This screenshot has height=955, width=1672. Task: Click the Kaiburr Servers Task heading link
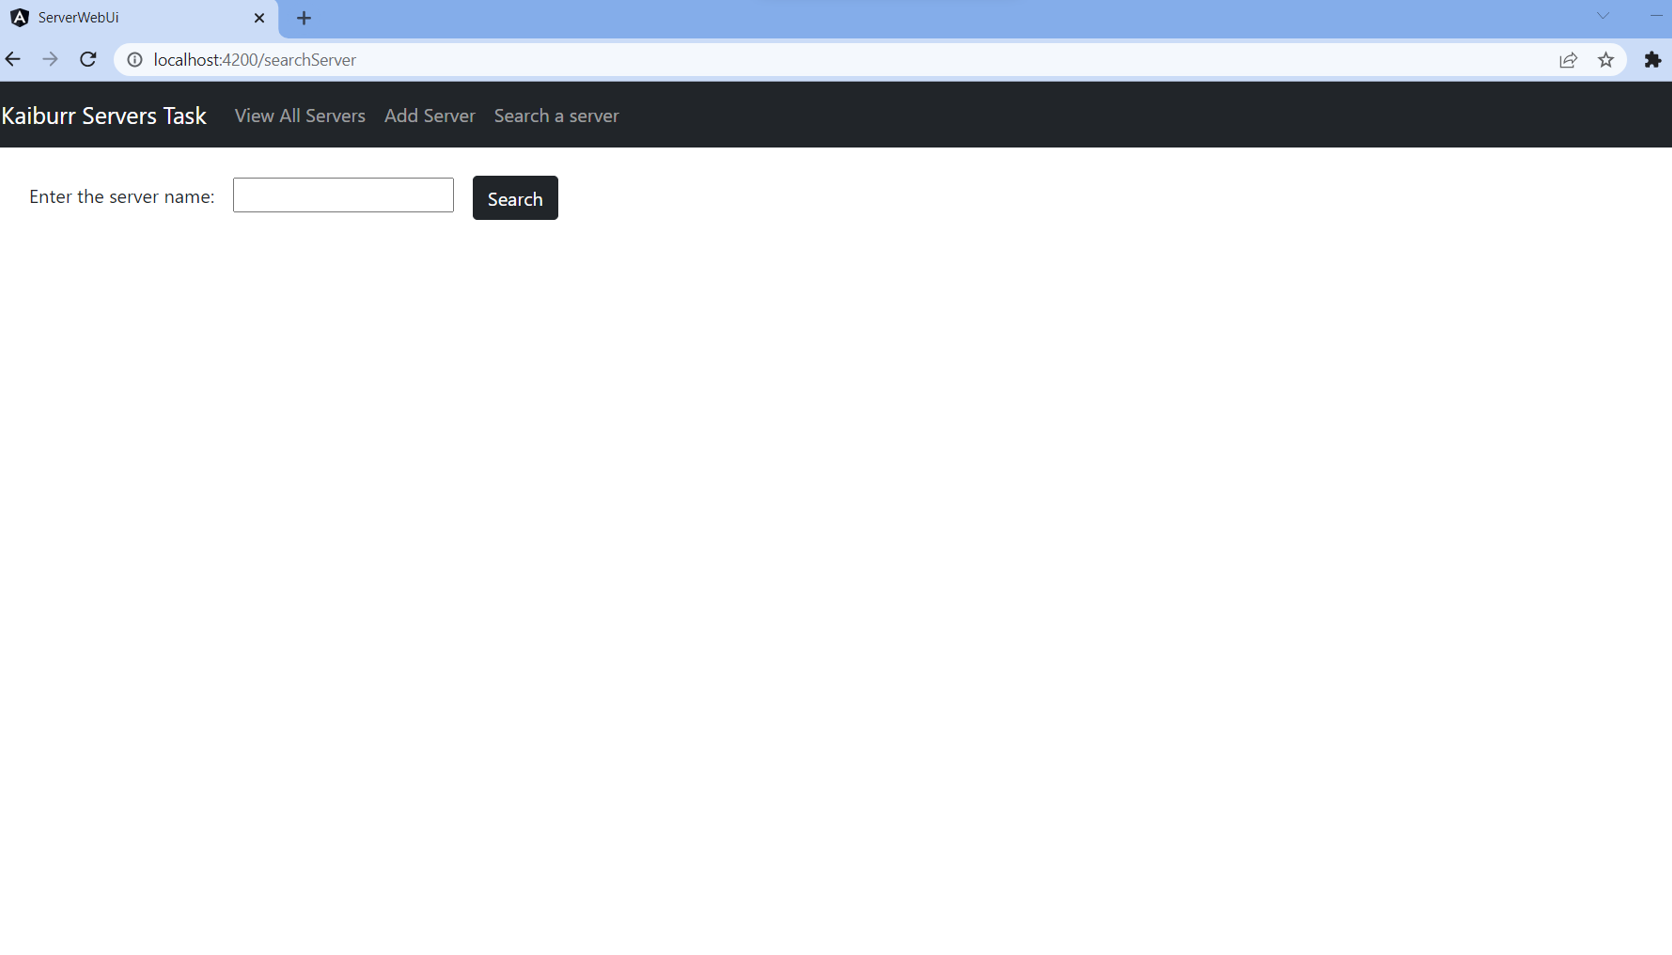point(104,115)
